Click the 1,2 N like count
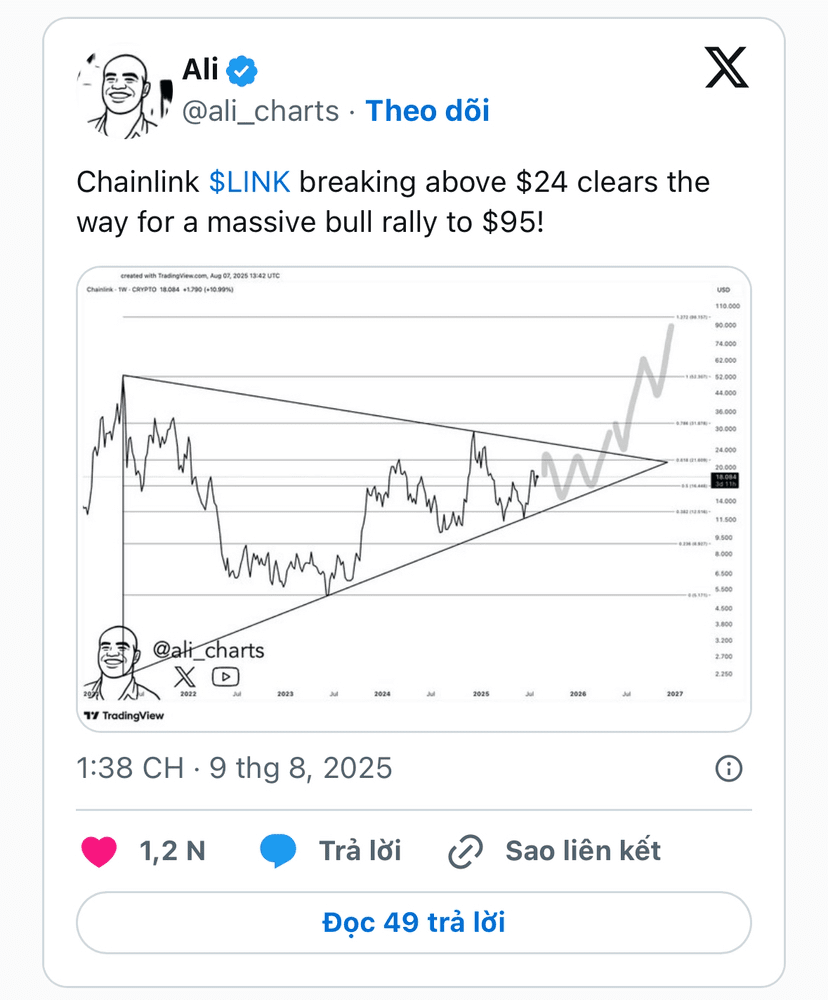The height and width of the screenshot is (1000, 828). tap(172, 851)
